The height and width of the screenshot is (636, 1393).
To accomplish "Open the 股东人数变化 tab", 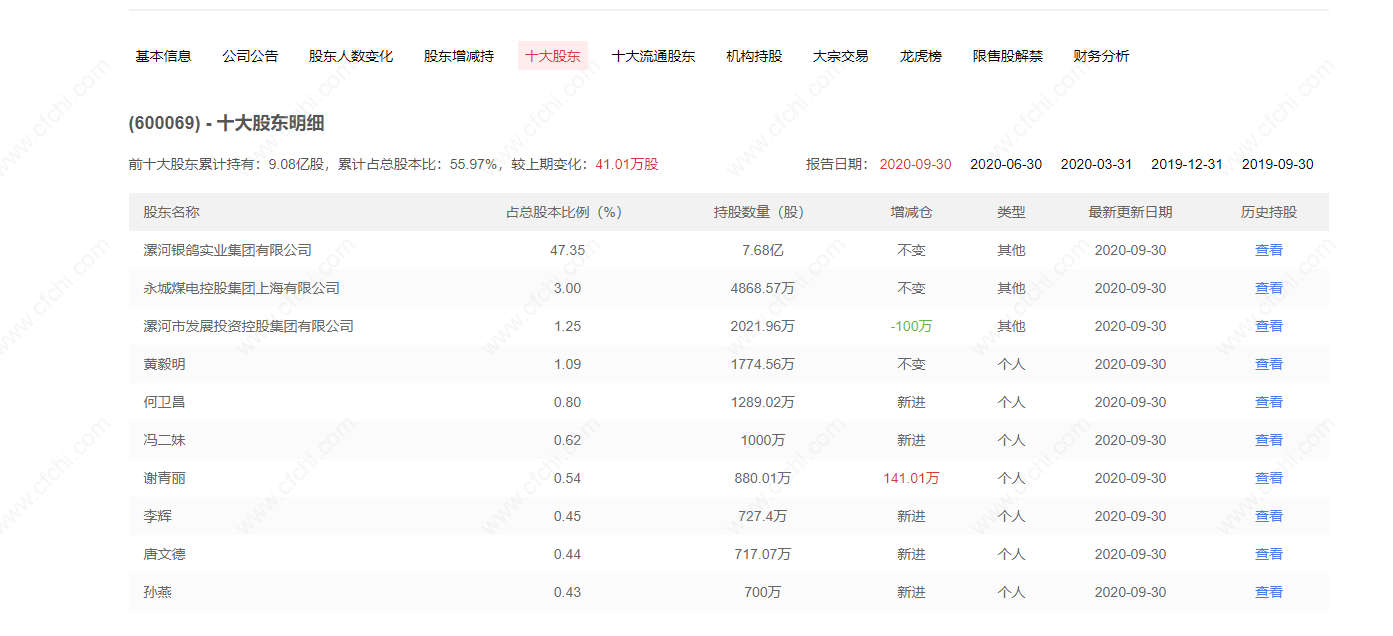I will (x=351, y=56).
